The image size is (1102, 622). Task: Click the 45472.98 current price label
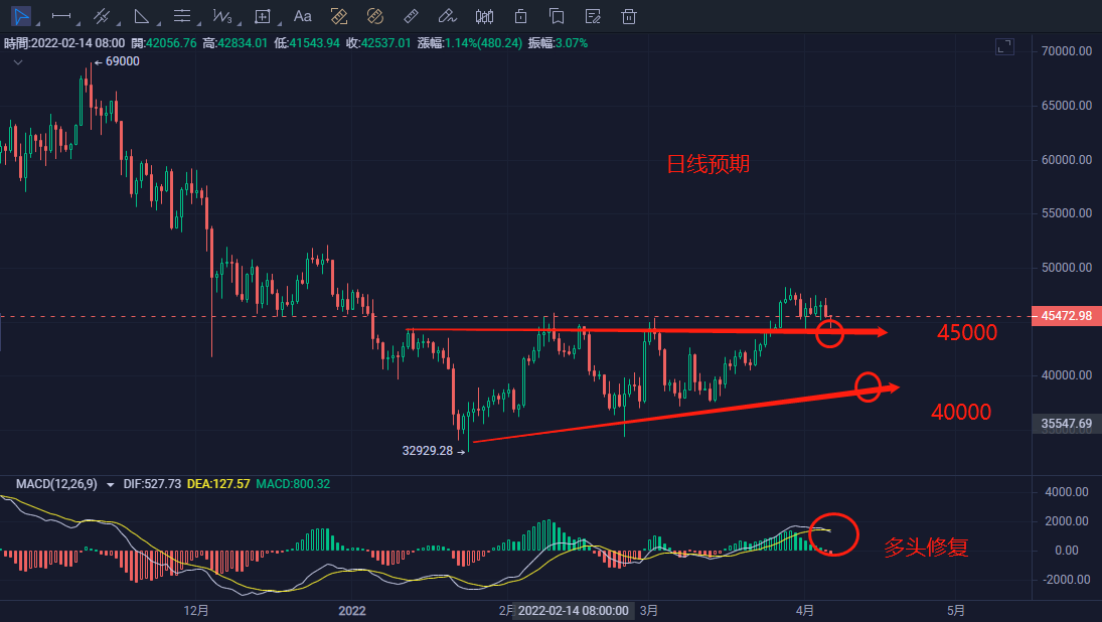[1064, 316]
